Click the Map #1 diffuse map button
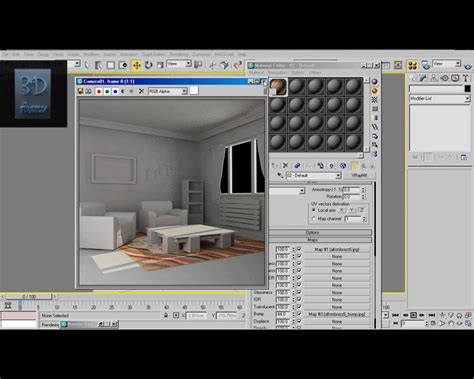The height and width of the screenshot is (379, 474). 337,249
